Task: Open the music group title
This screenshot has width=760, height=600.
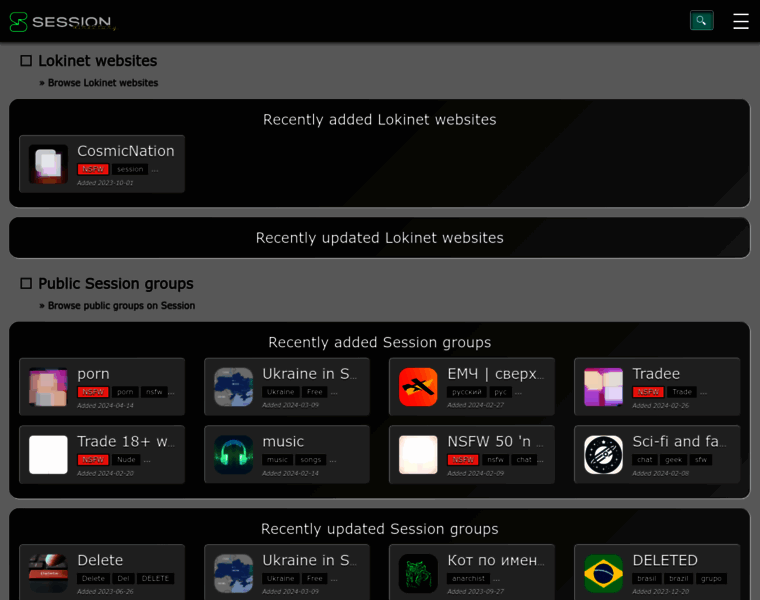Action: [283, 442]
